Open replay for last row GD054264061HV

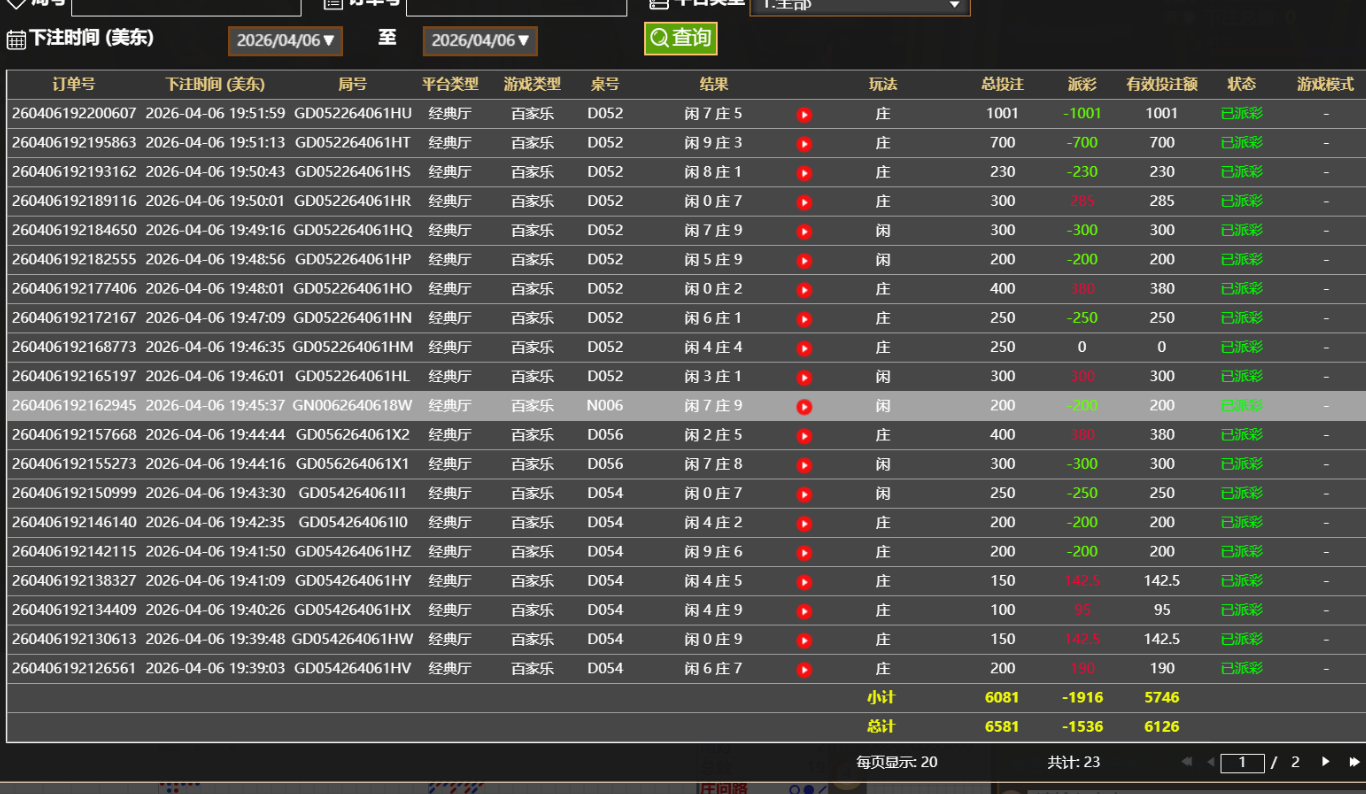point(804,670)
